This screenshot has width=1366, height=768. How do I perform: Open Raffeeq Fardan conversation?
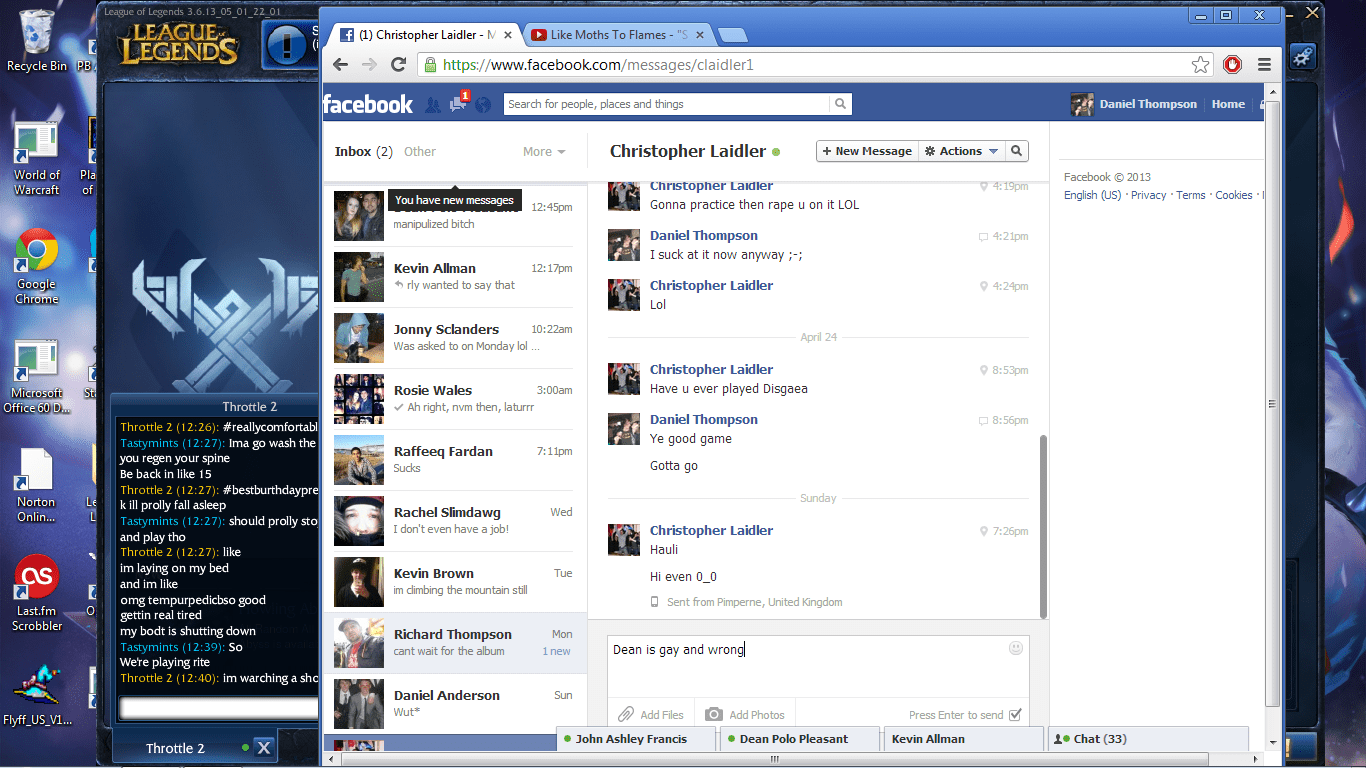point(454,459)
